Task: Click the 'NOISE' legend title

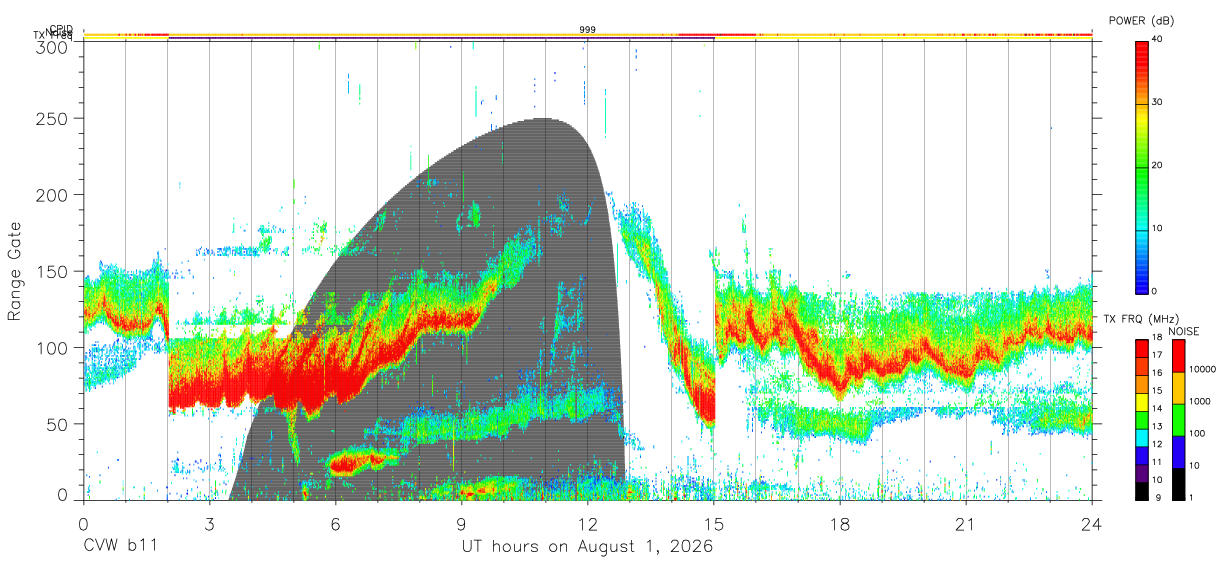Action: 1184,331
